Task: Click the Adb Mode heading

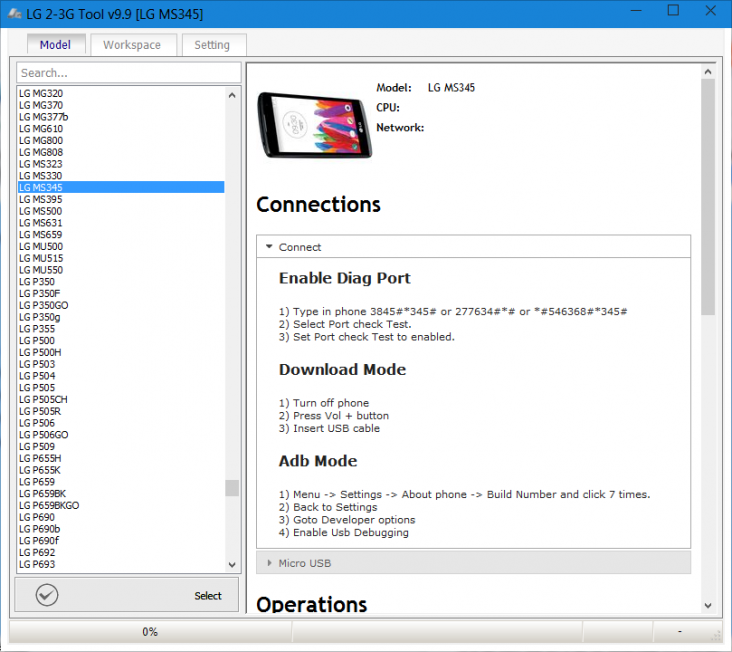Action: coord(318,461)
